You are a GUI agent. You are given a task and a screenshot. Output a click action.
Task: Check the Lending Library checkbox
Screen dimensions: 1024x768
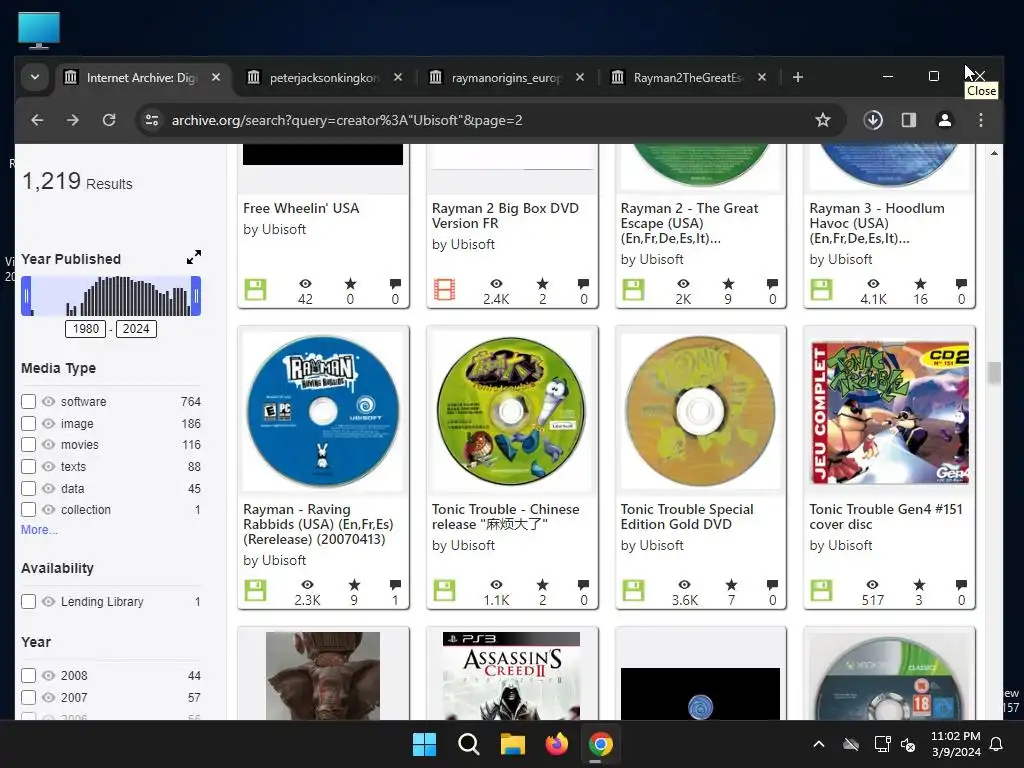pos(28,601)
